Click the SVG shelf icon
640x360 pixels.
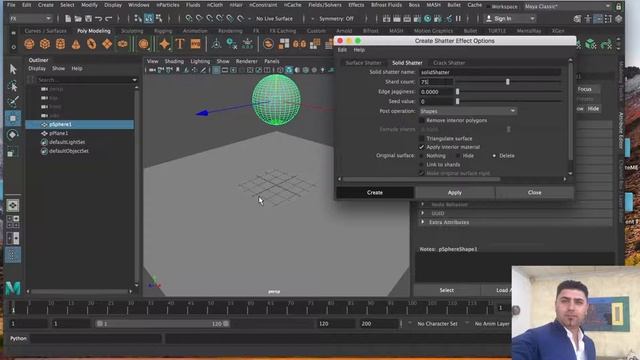tap(196, 44)
